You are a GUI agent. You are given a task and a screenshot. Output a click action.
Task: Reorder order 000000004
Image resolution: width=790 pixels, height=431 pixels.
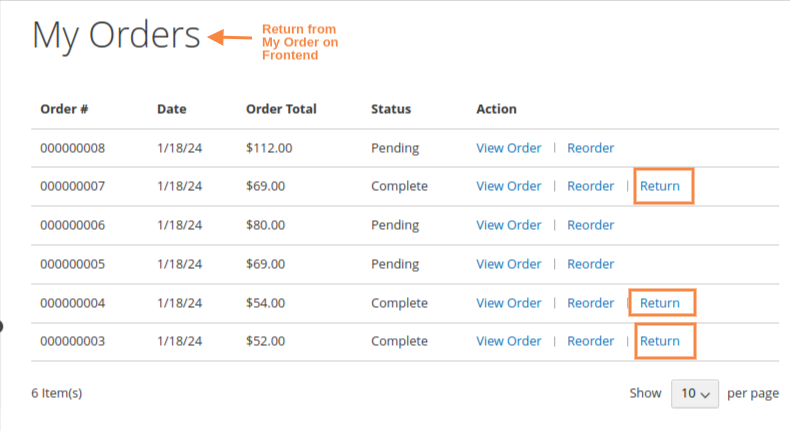pyautogui.click(x=590, y=303)
